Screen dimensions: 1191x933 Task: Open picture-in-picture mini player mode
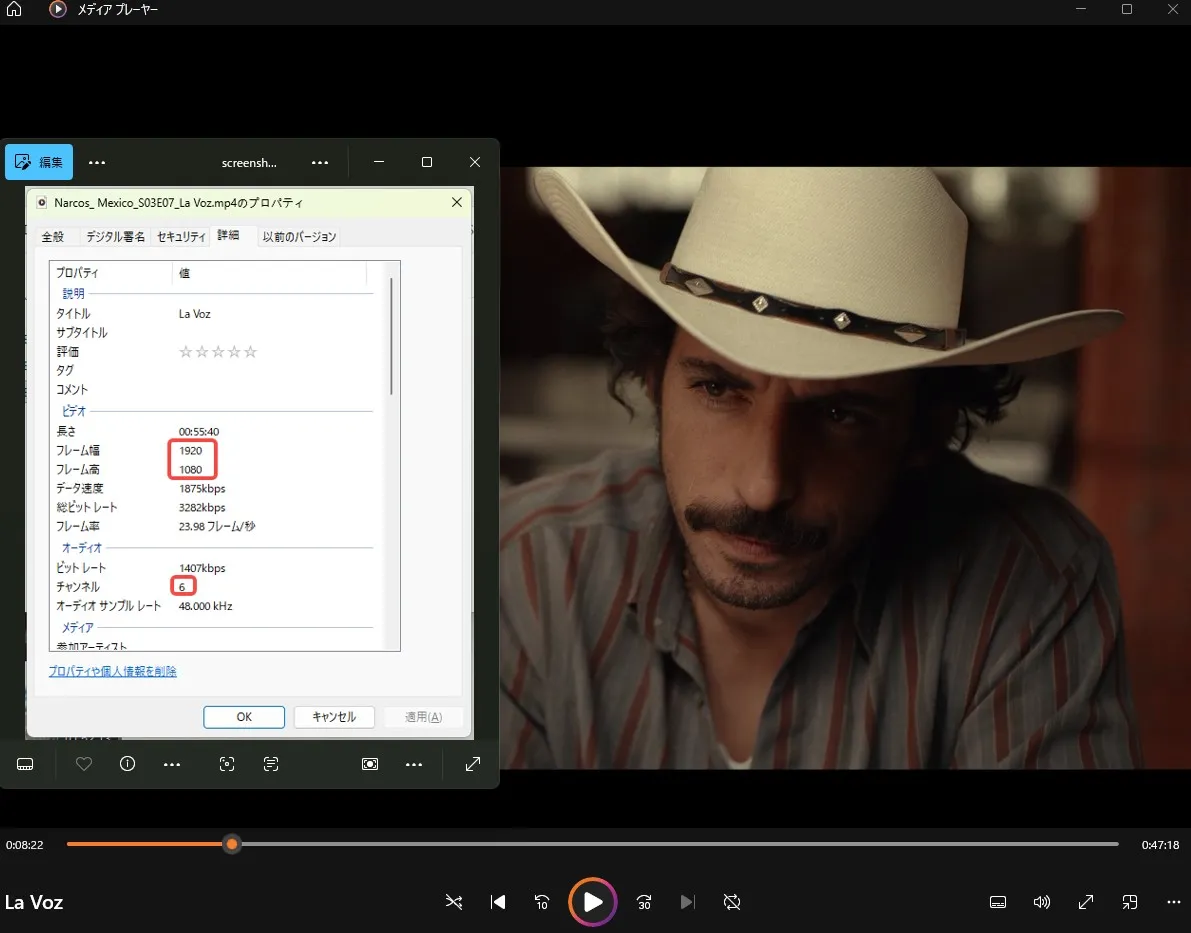(x=1129, y=902)
